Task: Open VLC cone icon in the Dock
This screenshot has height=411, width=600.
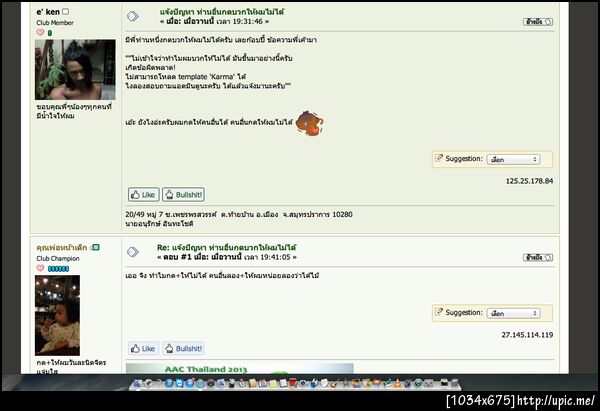Action: [397, 383]
